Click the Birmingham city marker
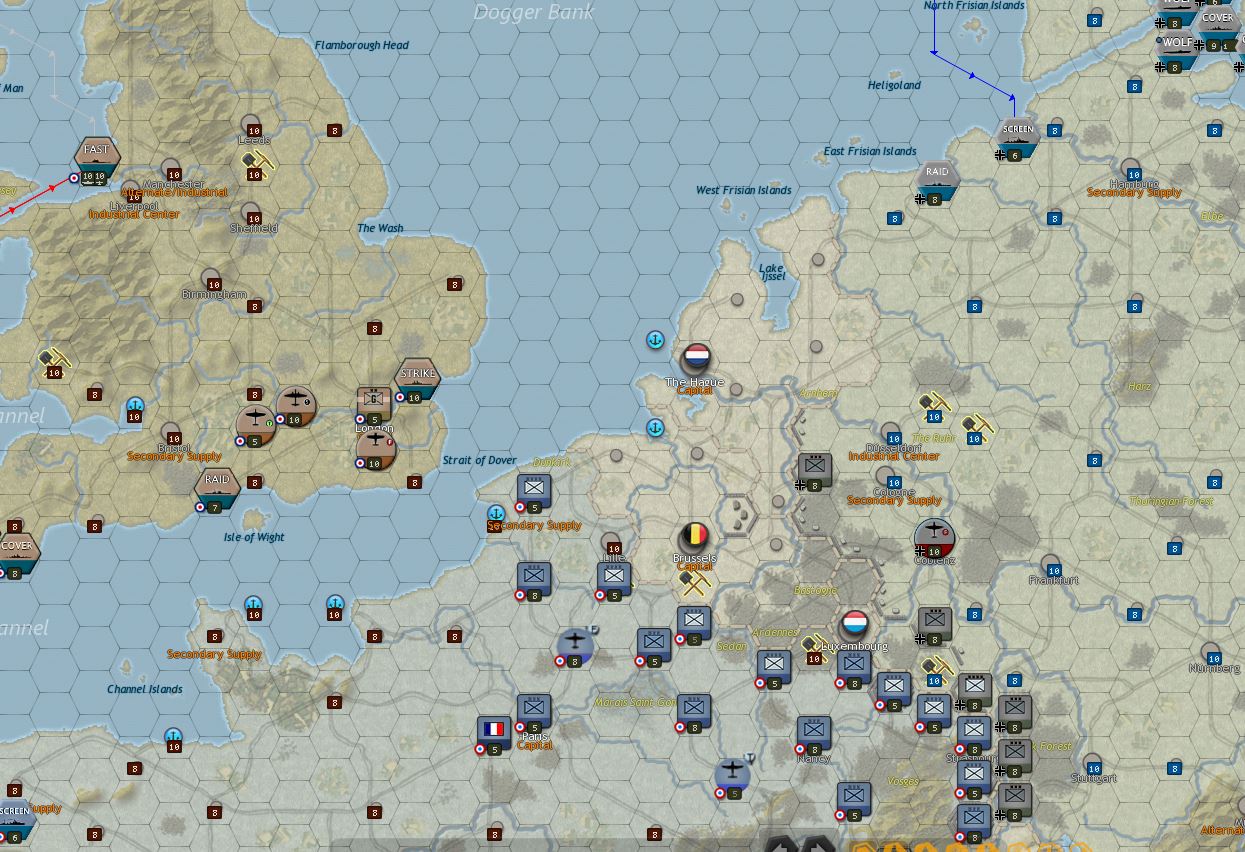 pos(211,279)
